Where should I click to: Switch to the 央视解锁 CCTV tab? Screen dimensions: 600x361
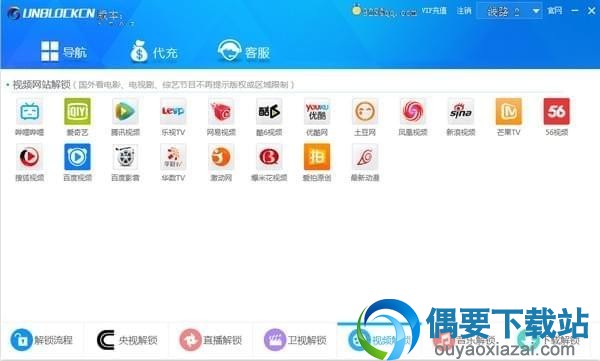click(127, 340)
